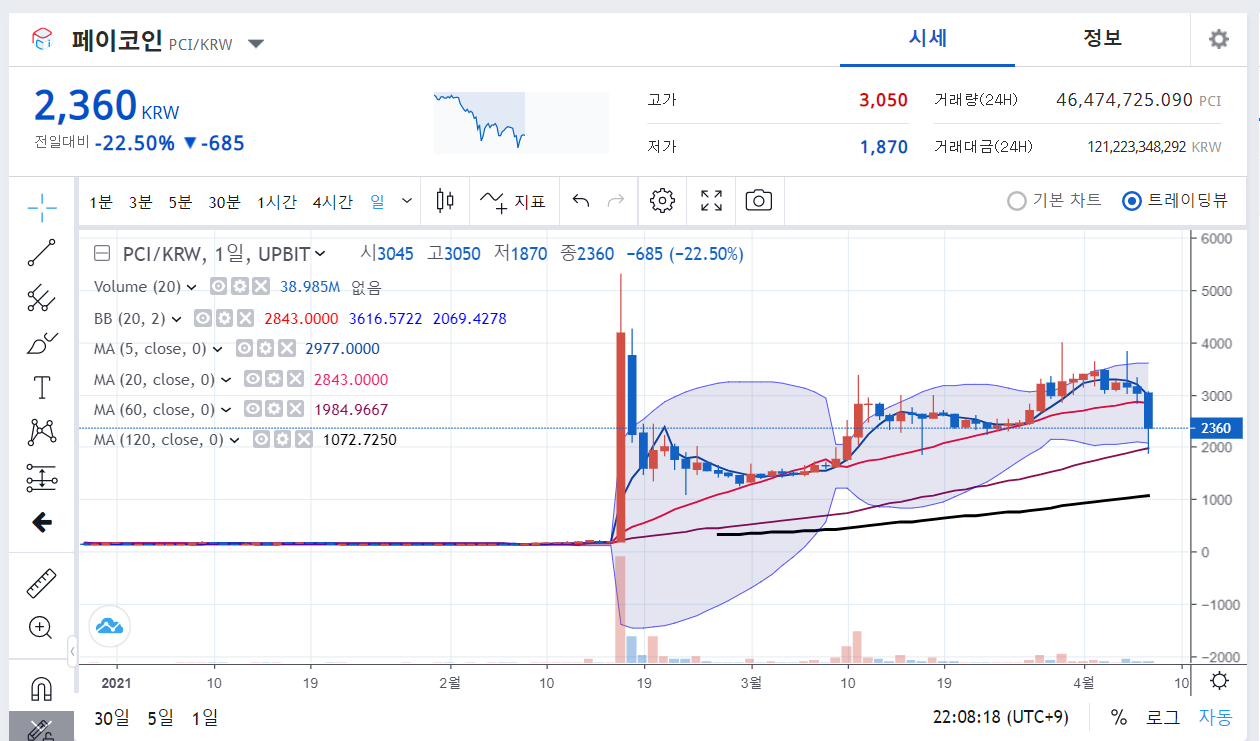Screen dimensions: 1260x741
Task: Click the cloud publish icon on chart
Action: click(109, 627)
